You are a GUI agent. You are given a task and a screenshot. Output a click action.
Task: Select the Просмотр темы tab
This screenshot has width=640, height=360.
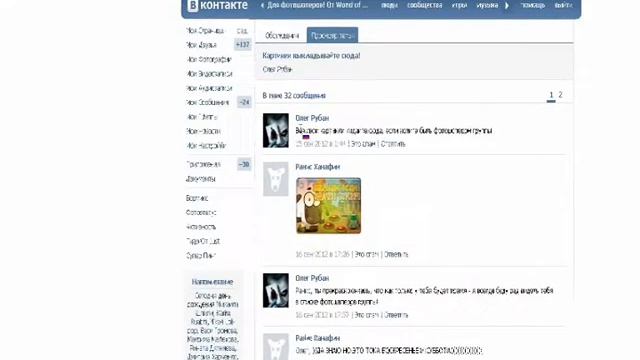click(332, 36)
